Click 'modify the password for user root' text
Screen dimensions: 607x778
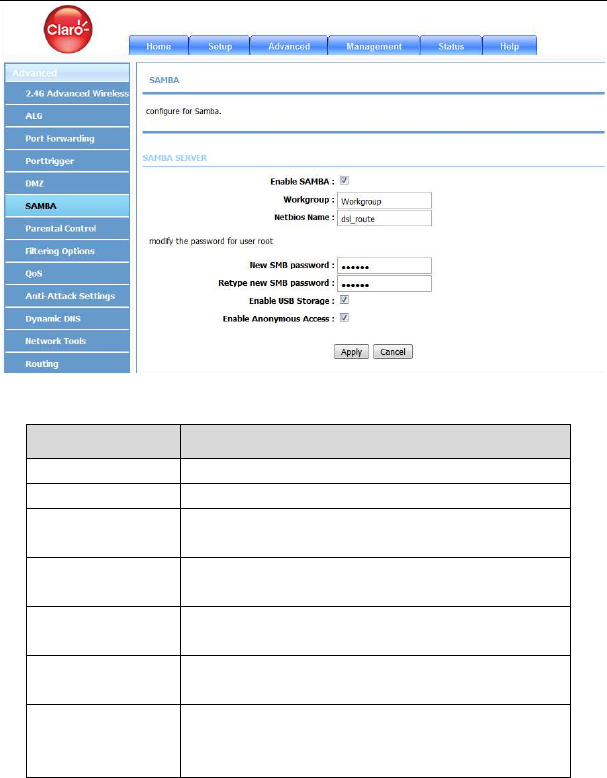pyautogui.click(x=211, y=241)
